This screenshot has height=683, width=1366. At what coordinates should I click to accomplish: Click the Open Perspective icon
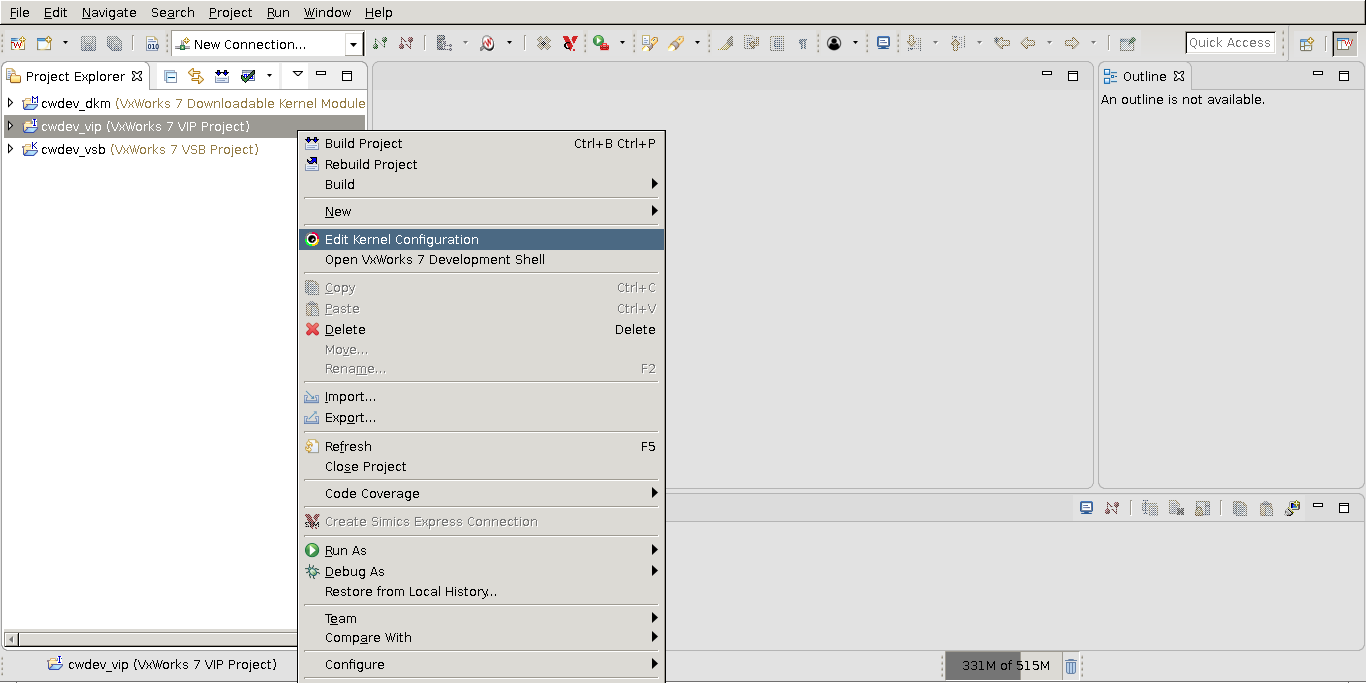1306,43
